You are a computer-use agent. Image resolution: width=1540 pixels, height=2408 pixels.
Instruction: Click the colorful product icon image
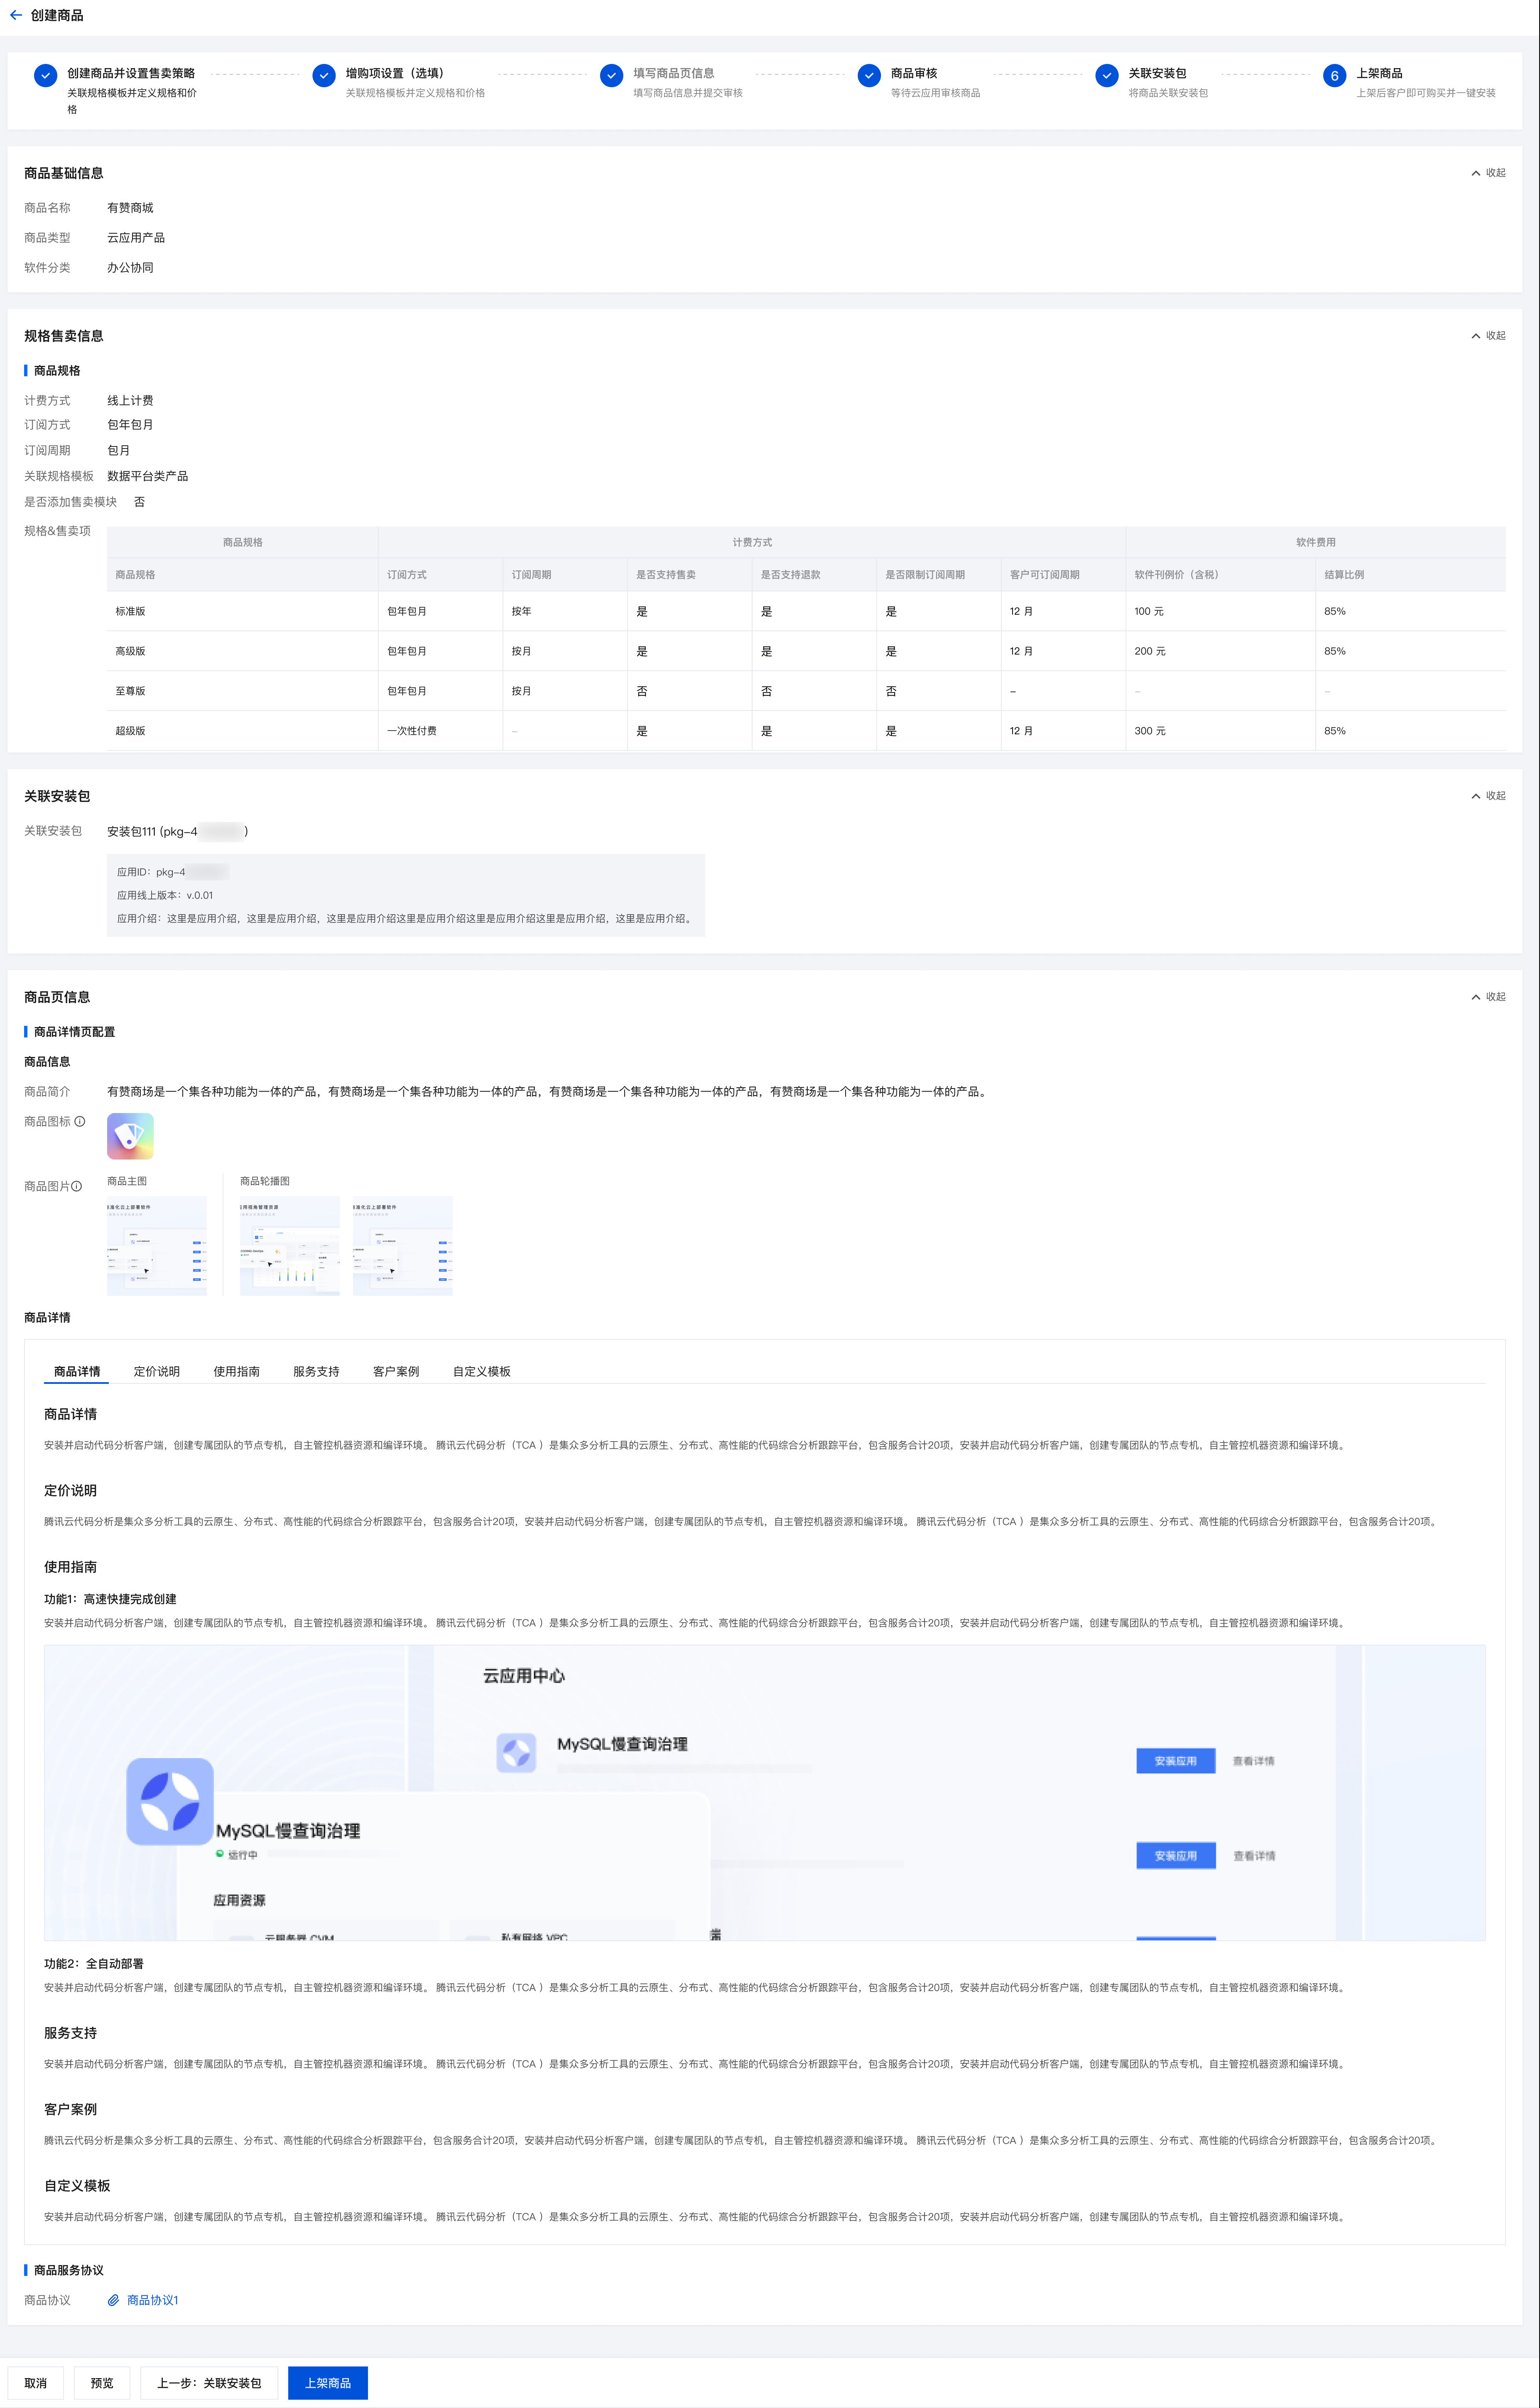pyautogui.click(x=130, y=1136)
